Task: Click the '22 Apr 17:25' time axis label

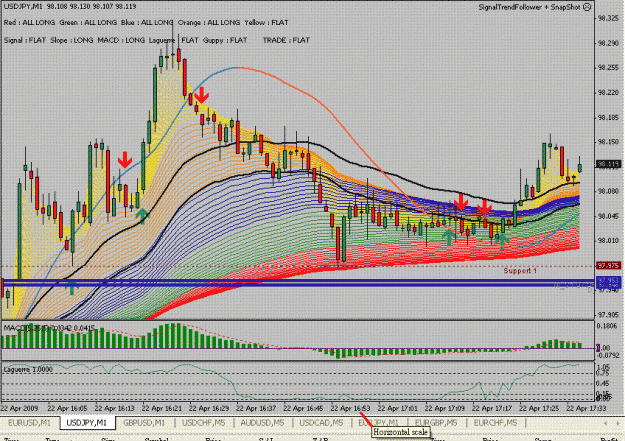Action: (539, 408)
